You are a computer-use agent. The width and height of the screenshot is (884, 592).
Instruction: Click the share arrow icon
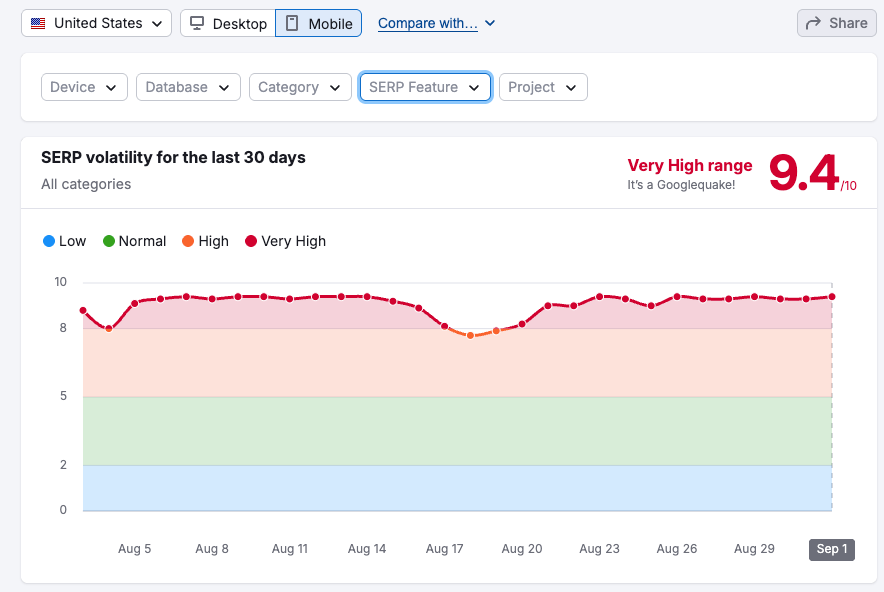[813, 23]
